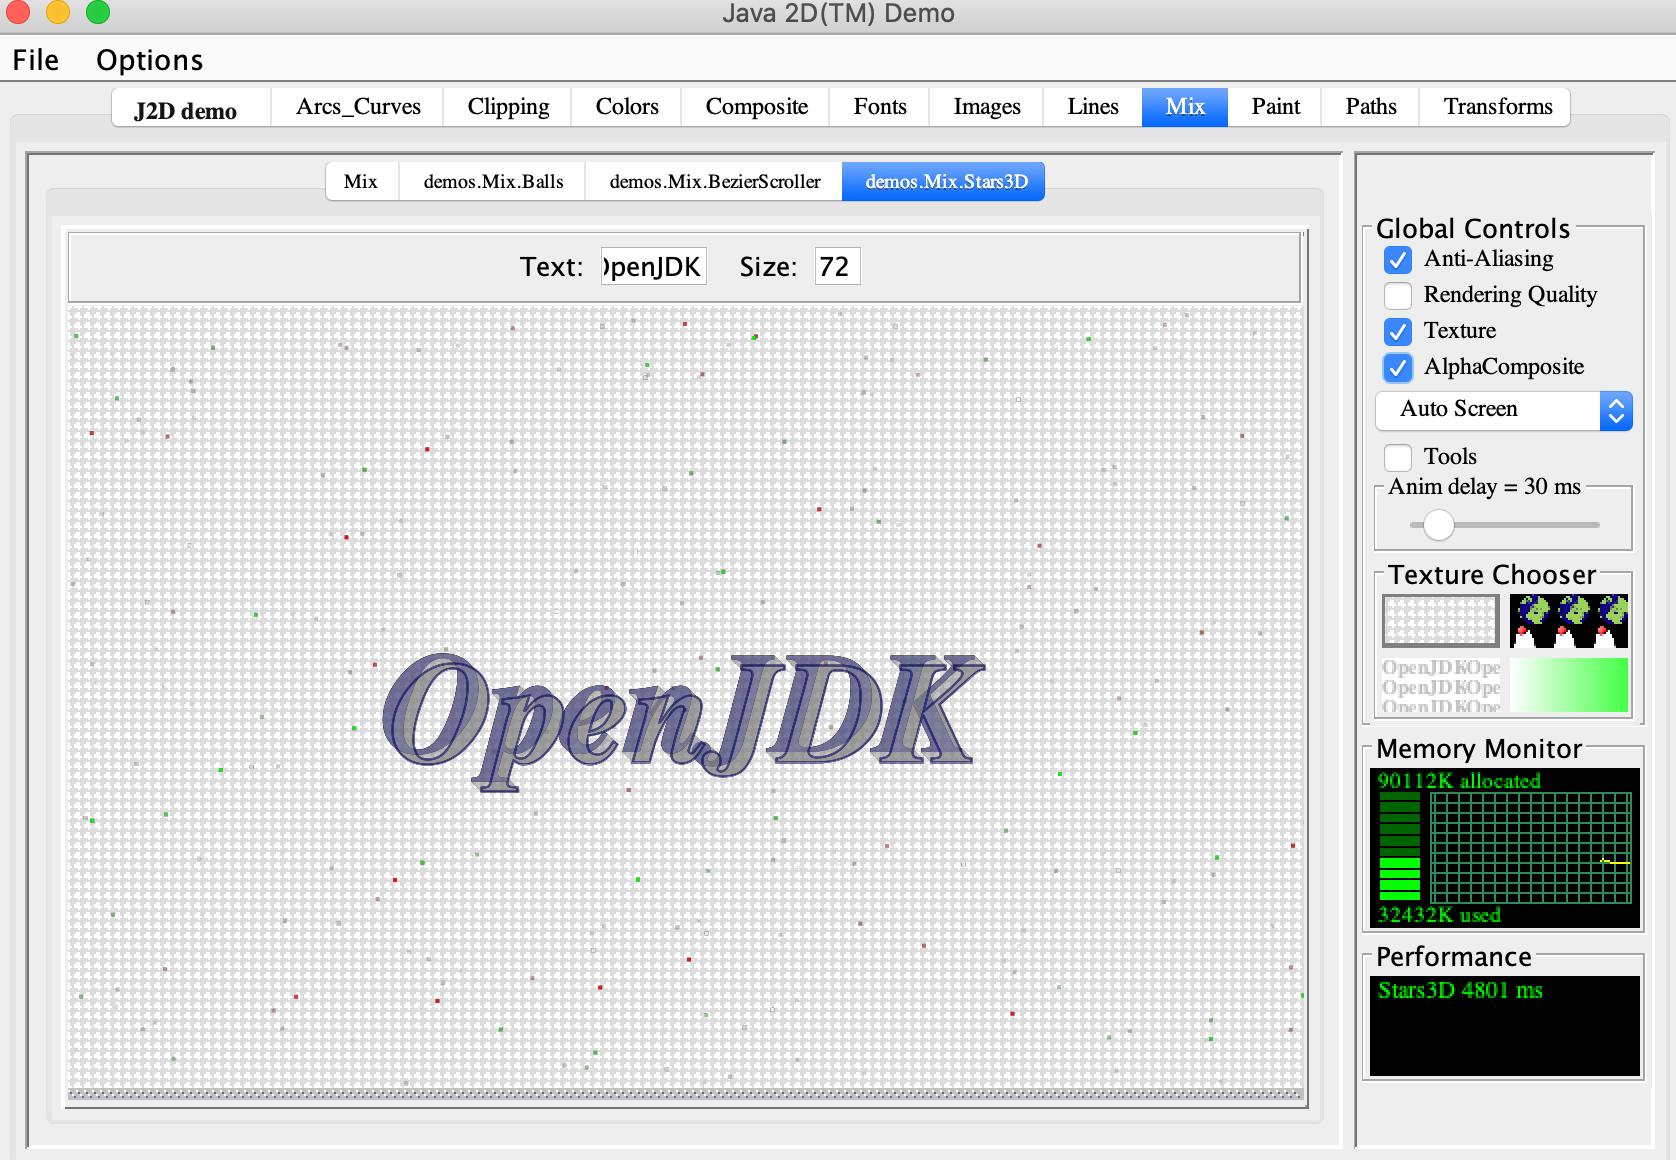1676x1160 pixels.
Task: Open the demos.Mix.BezierScroller sub-tab
Action: (x=714, y=182)
